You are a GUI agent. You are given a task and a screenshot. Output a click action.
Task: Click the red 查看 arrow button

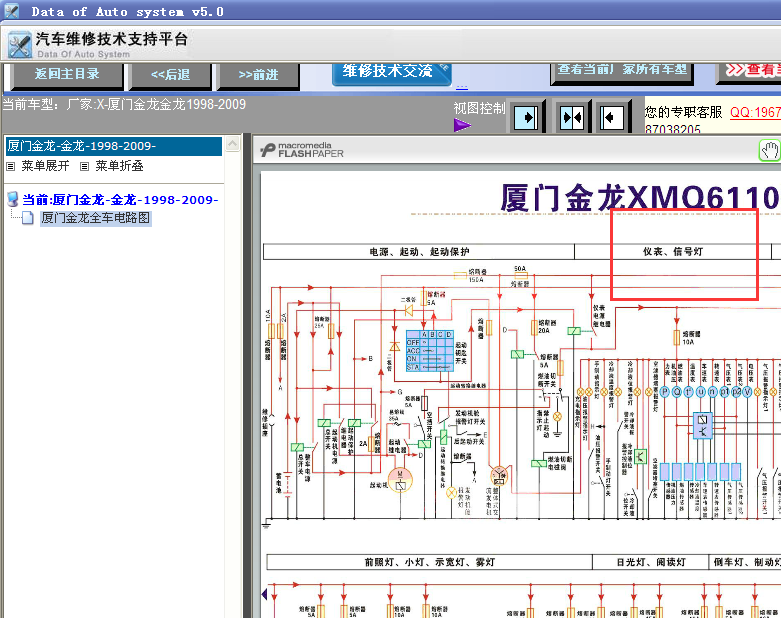pyautogui.click(x=750, y=72)
